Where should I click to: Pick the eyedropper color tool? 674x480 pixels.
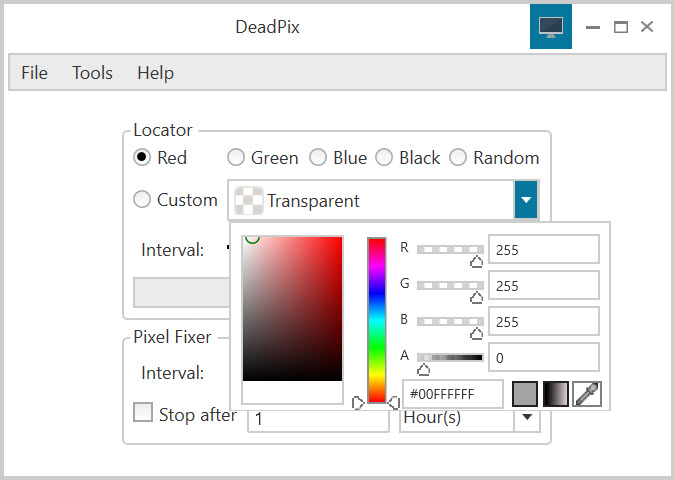pos(587,394)
